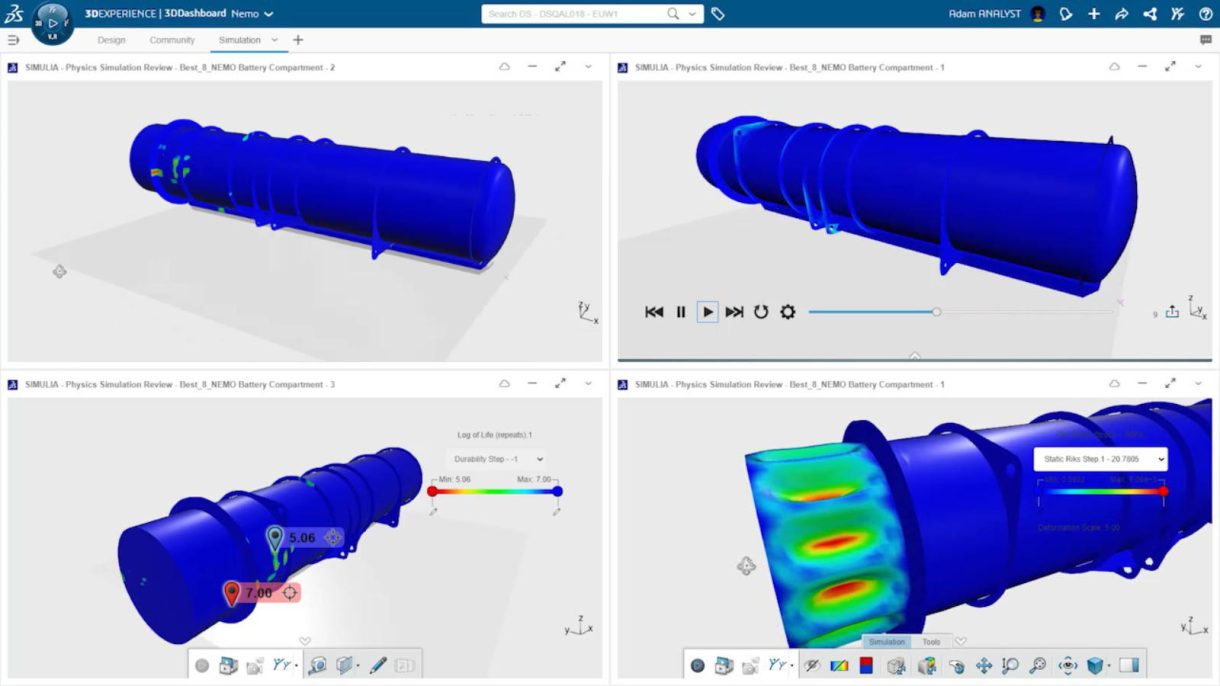1220x686 pixels.
Task: Open the chat bubble icon at right
Action: coord(1206,40)
